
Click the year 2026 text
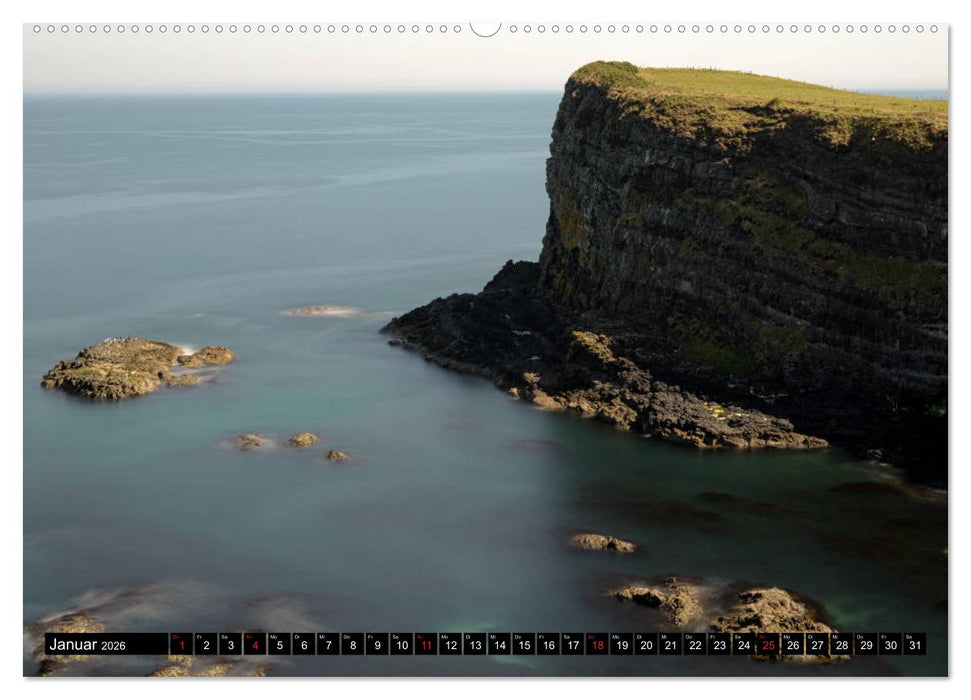coord(115,648)
